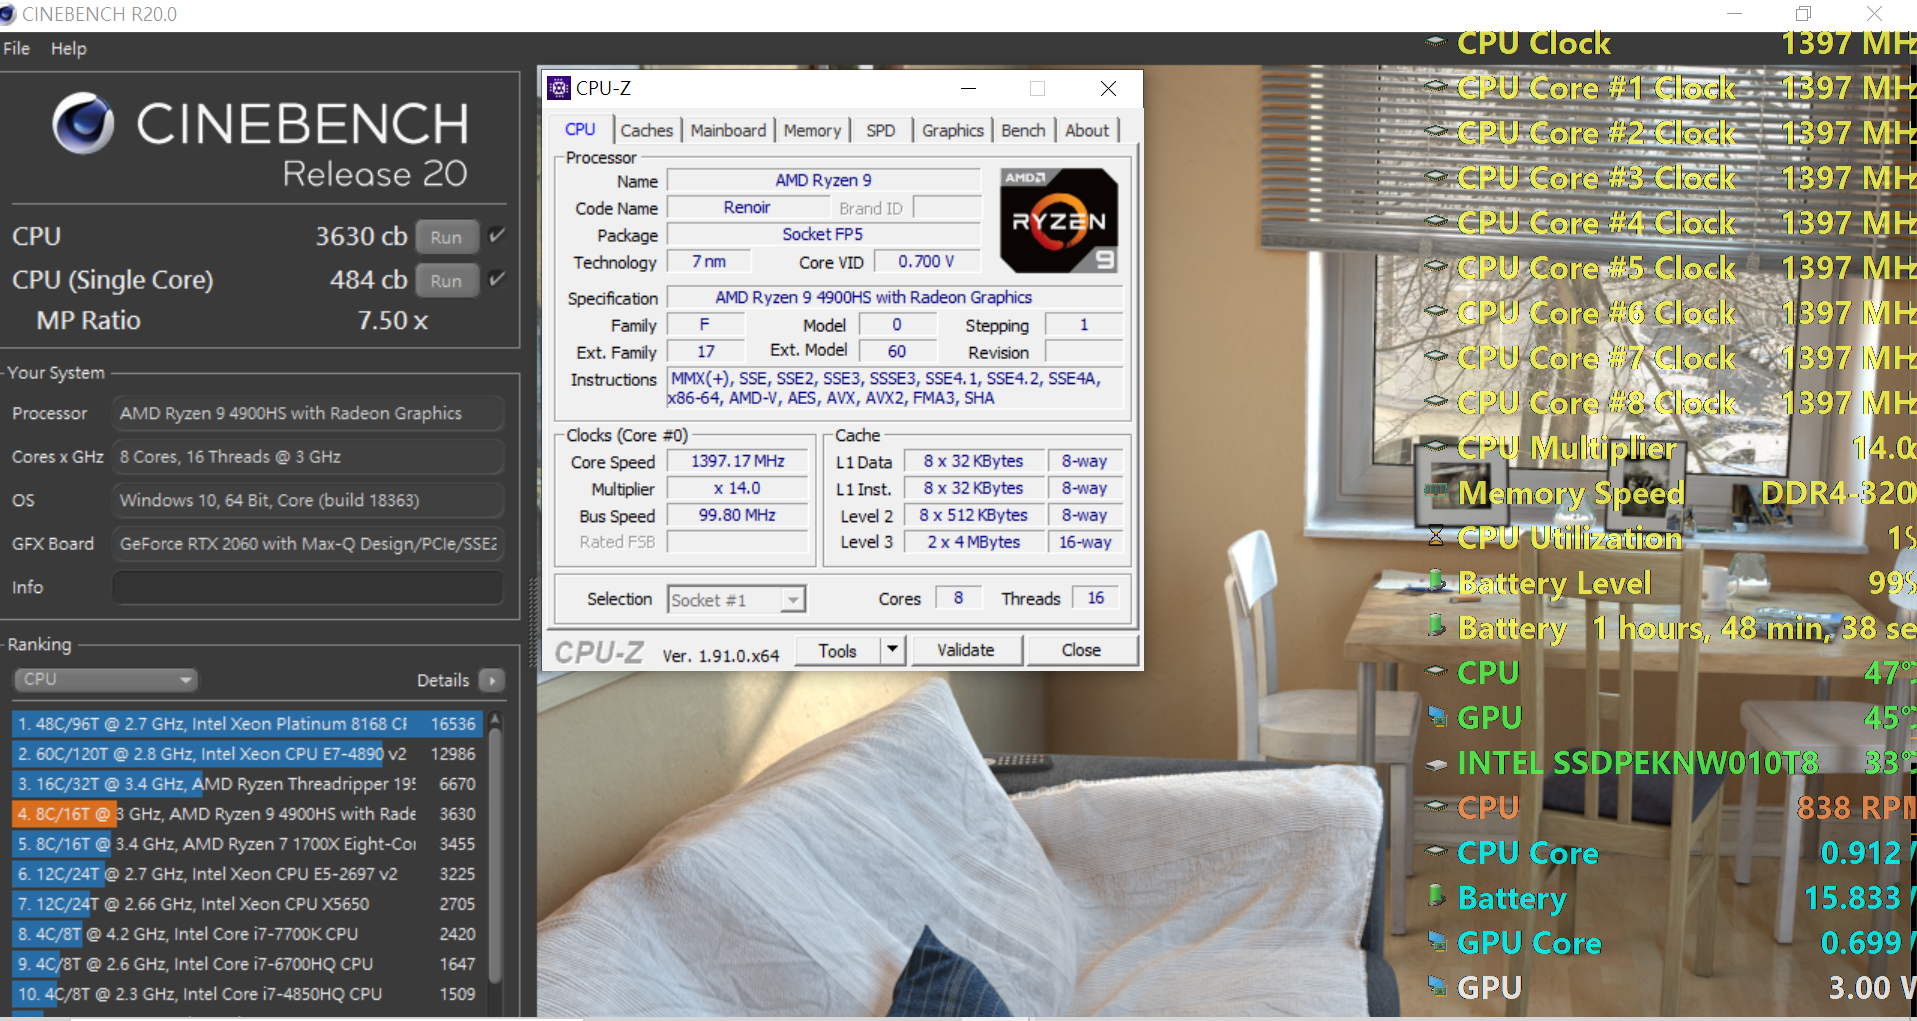Click the CPU Core #1 Clock sensor icon
Image resolution: width=1917 pixels, height=1021 pixels.
[x=1436, y=87]
